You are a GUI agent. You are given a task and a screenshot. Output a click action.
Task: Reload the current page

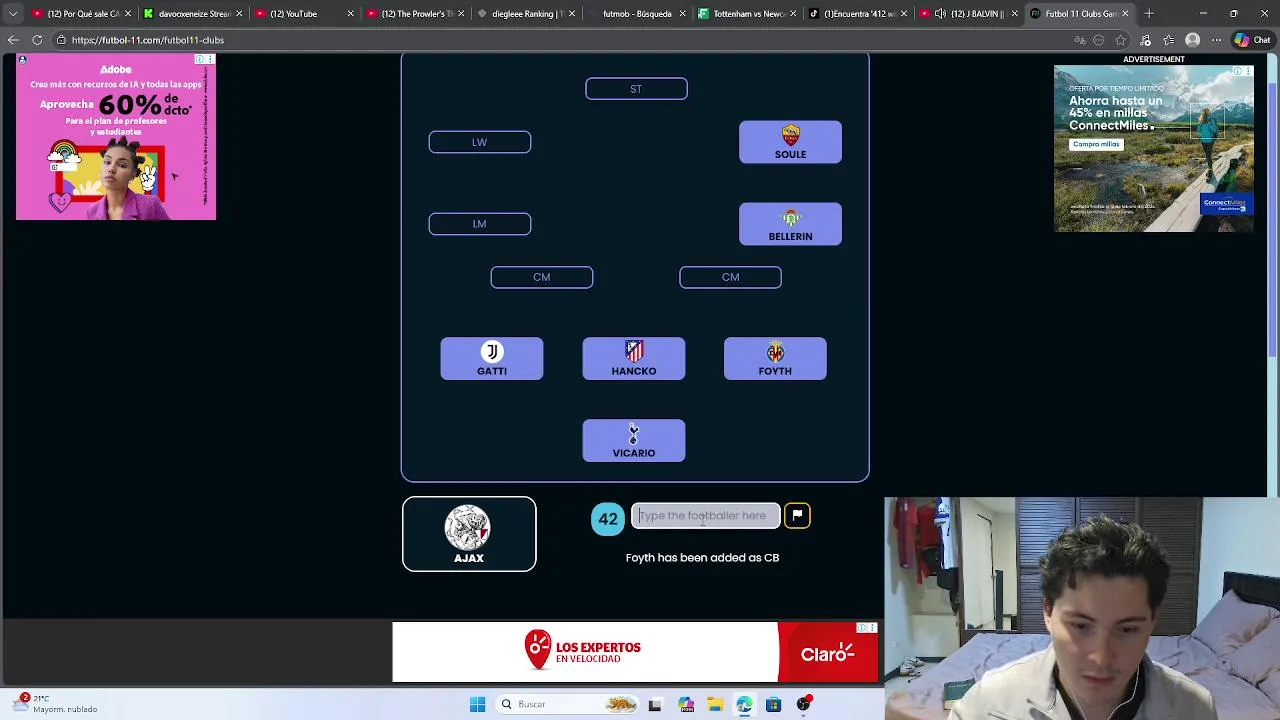37,40
